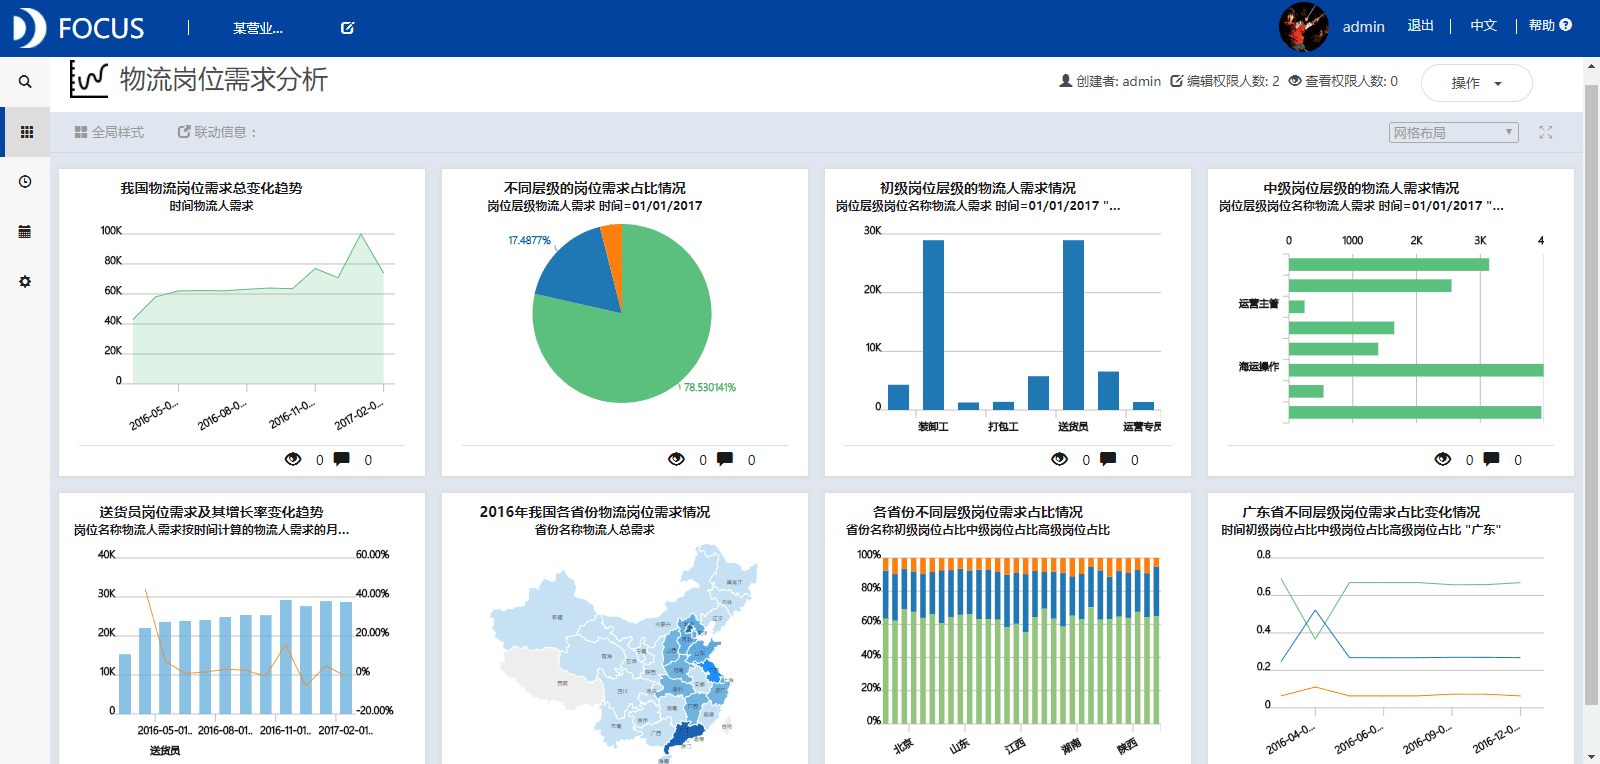The height and width of the screenshot is (764, 1600).
Task: Open the settings gear icon in sidebar
Action: click(25, 282)
